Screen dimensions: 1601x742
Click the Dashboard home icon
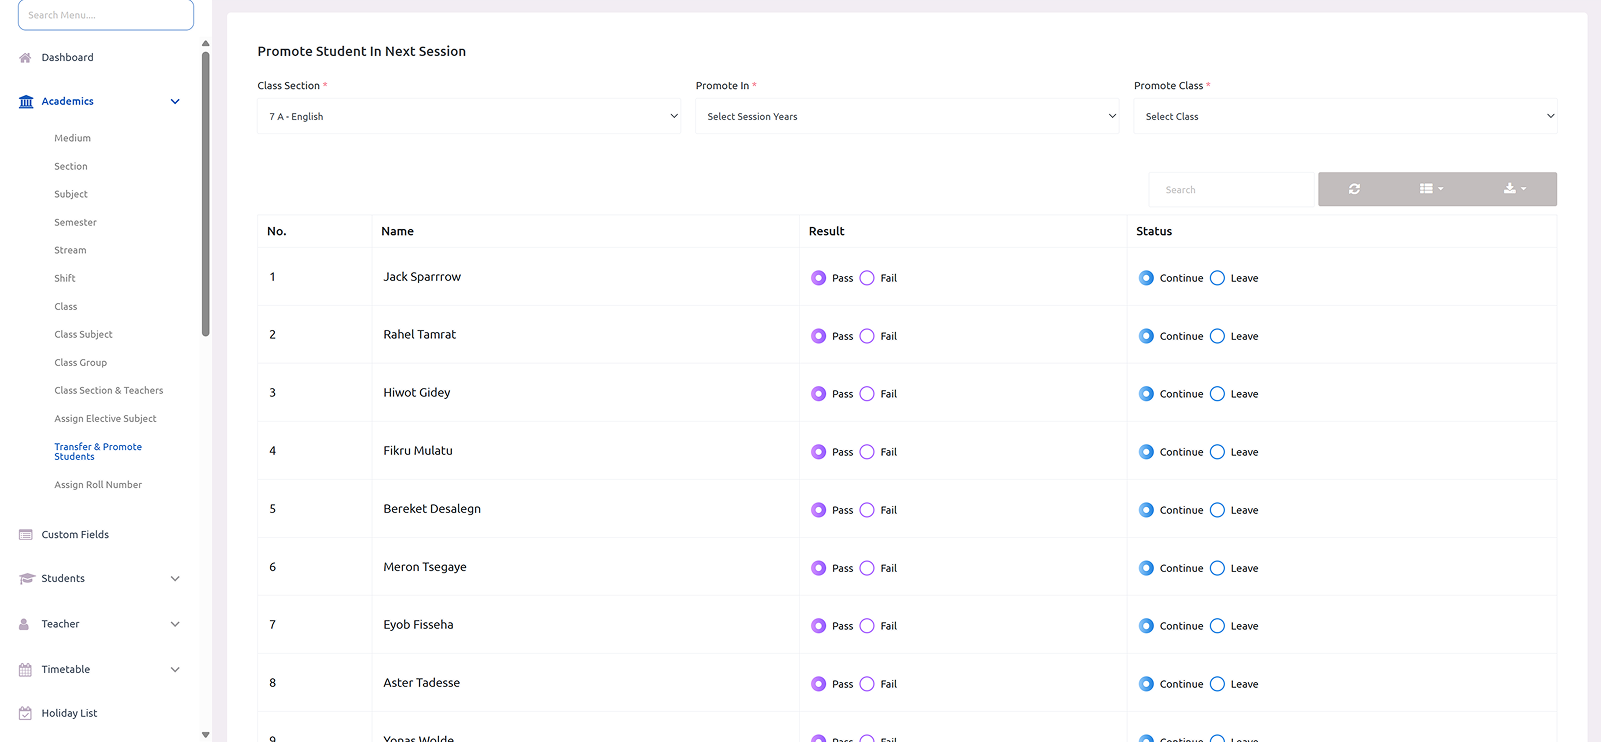tap(25, 58)
